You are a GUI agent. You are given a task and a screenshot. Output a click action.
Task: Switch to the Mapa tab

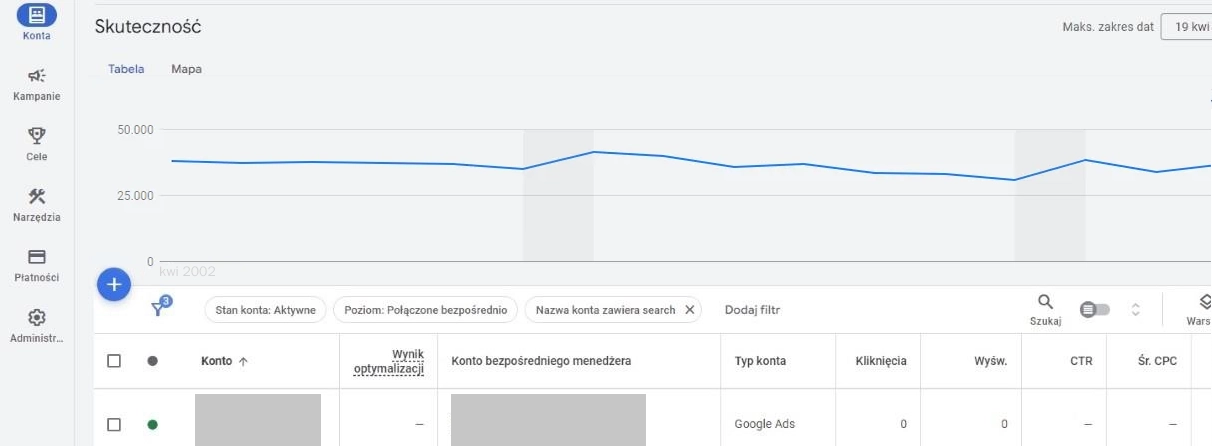coord(186,69)
